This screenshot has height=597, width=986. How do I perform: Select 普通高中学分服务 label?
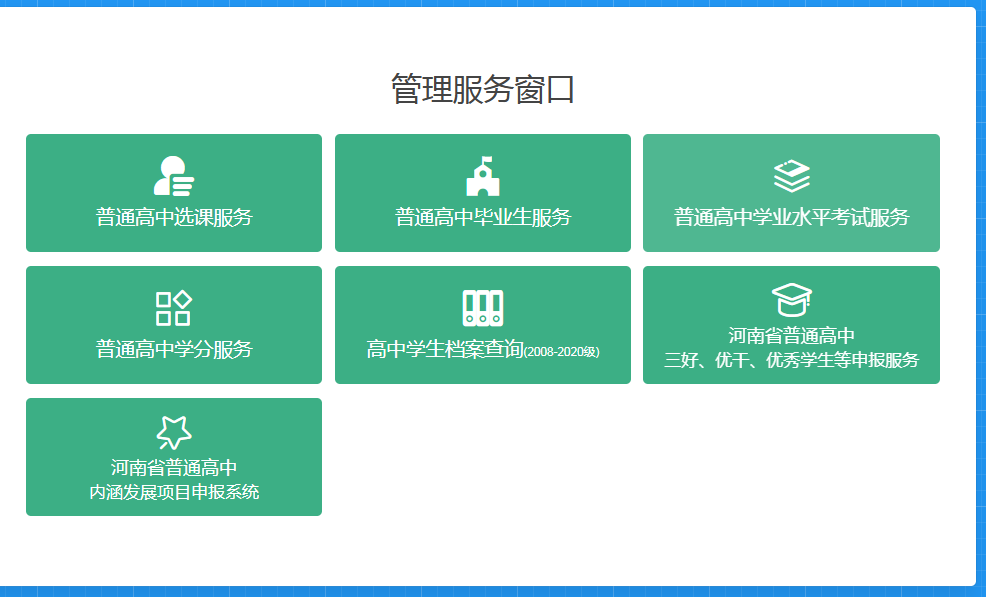[x=174, y=349]
